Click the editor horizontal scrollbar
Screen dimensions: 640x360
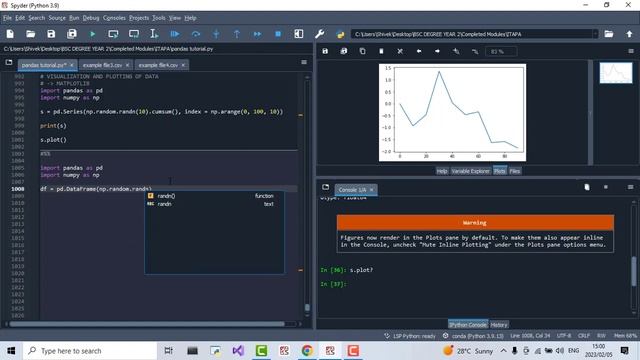coord(147,324)
